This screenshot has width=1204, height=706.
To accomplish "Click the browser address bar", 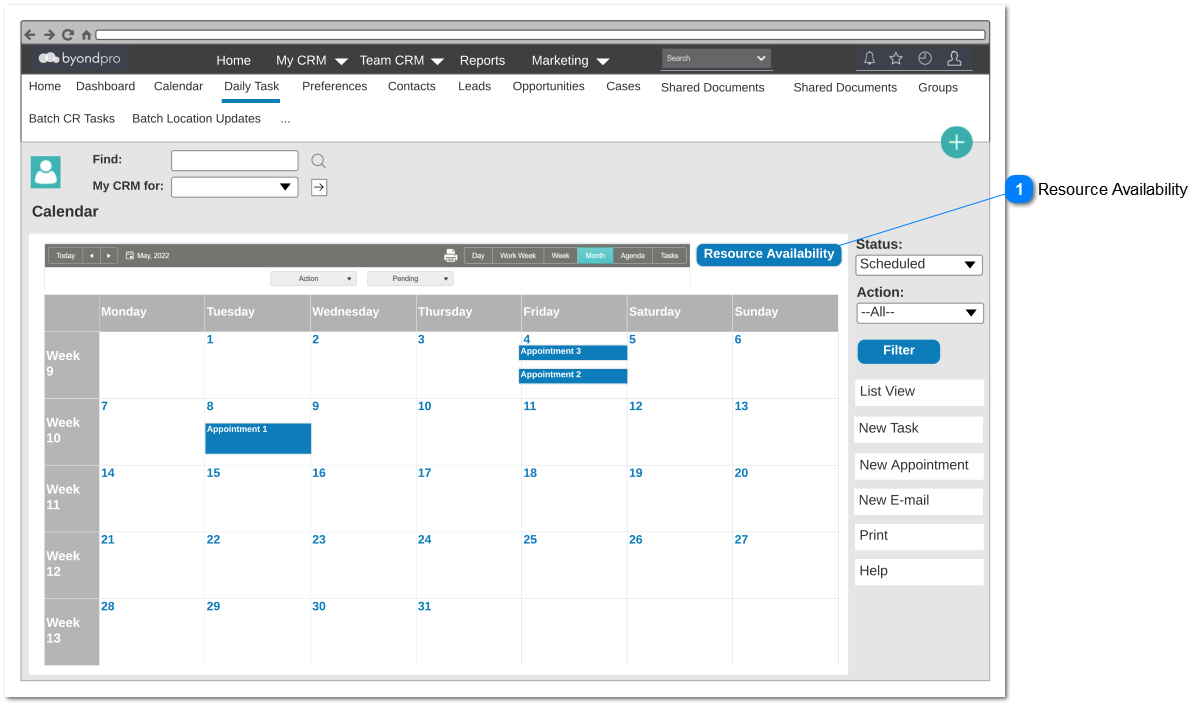I will point(540,35).
